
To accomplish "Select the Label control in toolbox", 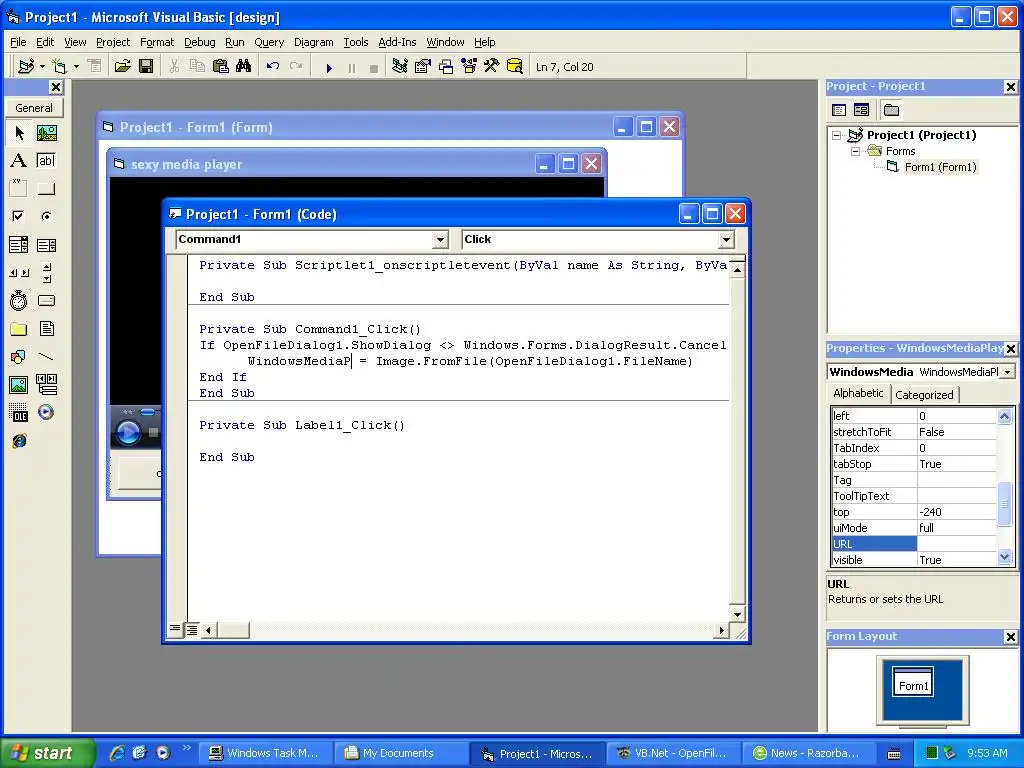I will (x=19, y=161).
